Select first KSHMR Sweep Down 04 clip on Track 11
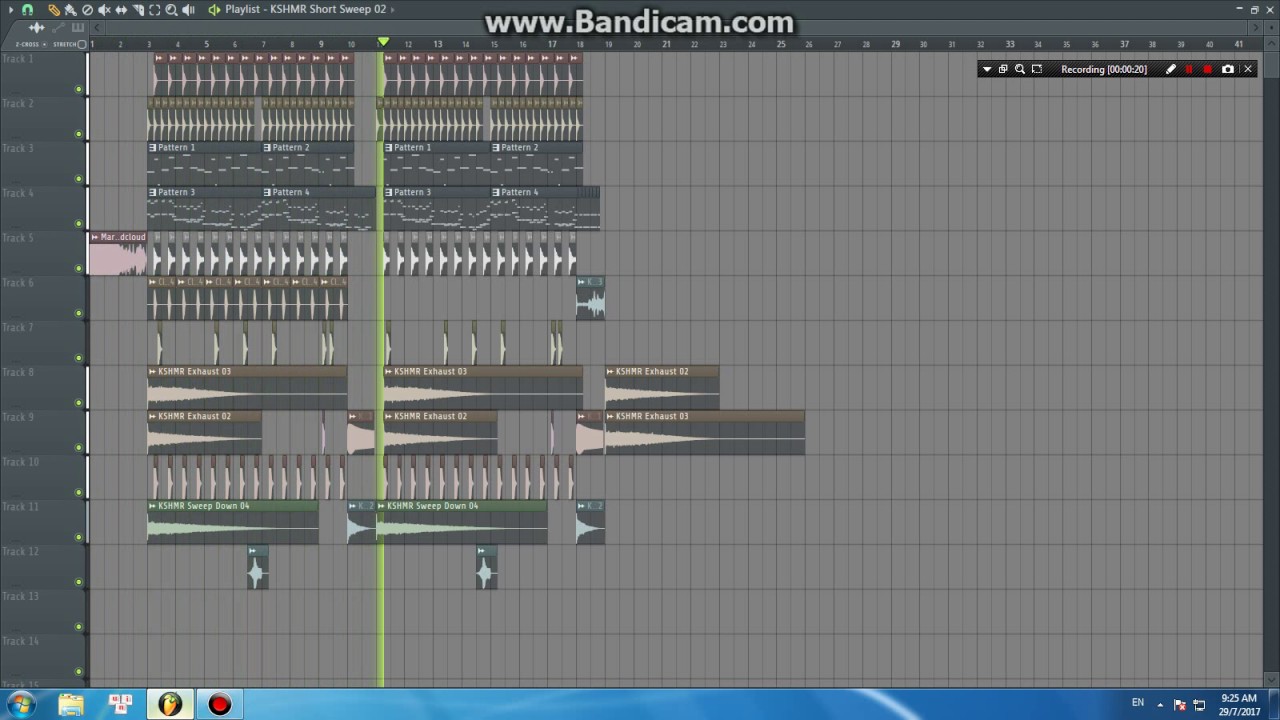This screenshot has height=720, width=1280. tap(233, 522)
